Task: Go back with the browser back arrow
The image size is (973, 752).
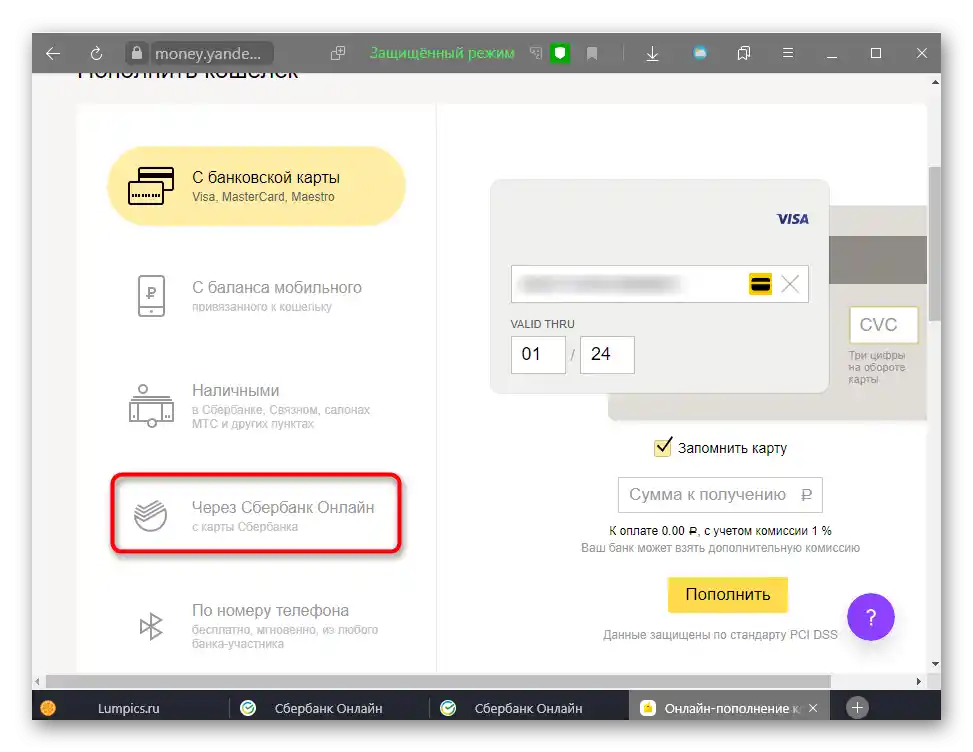Action: click(53, 53)
